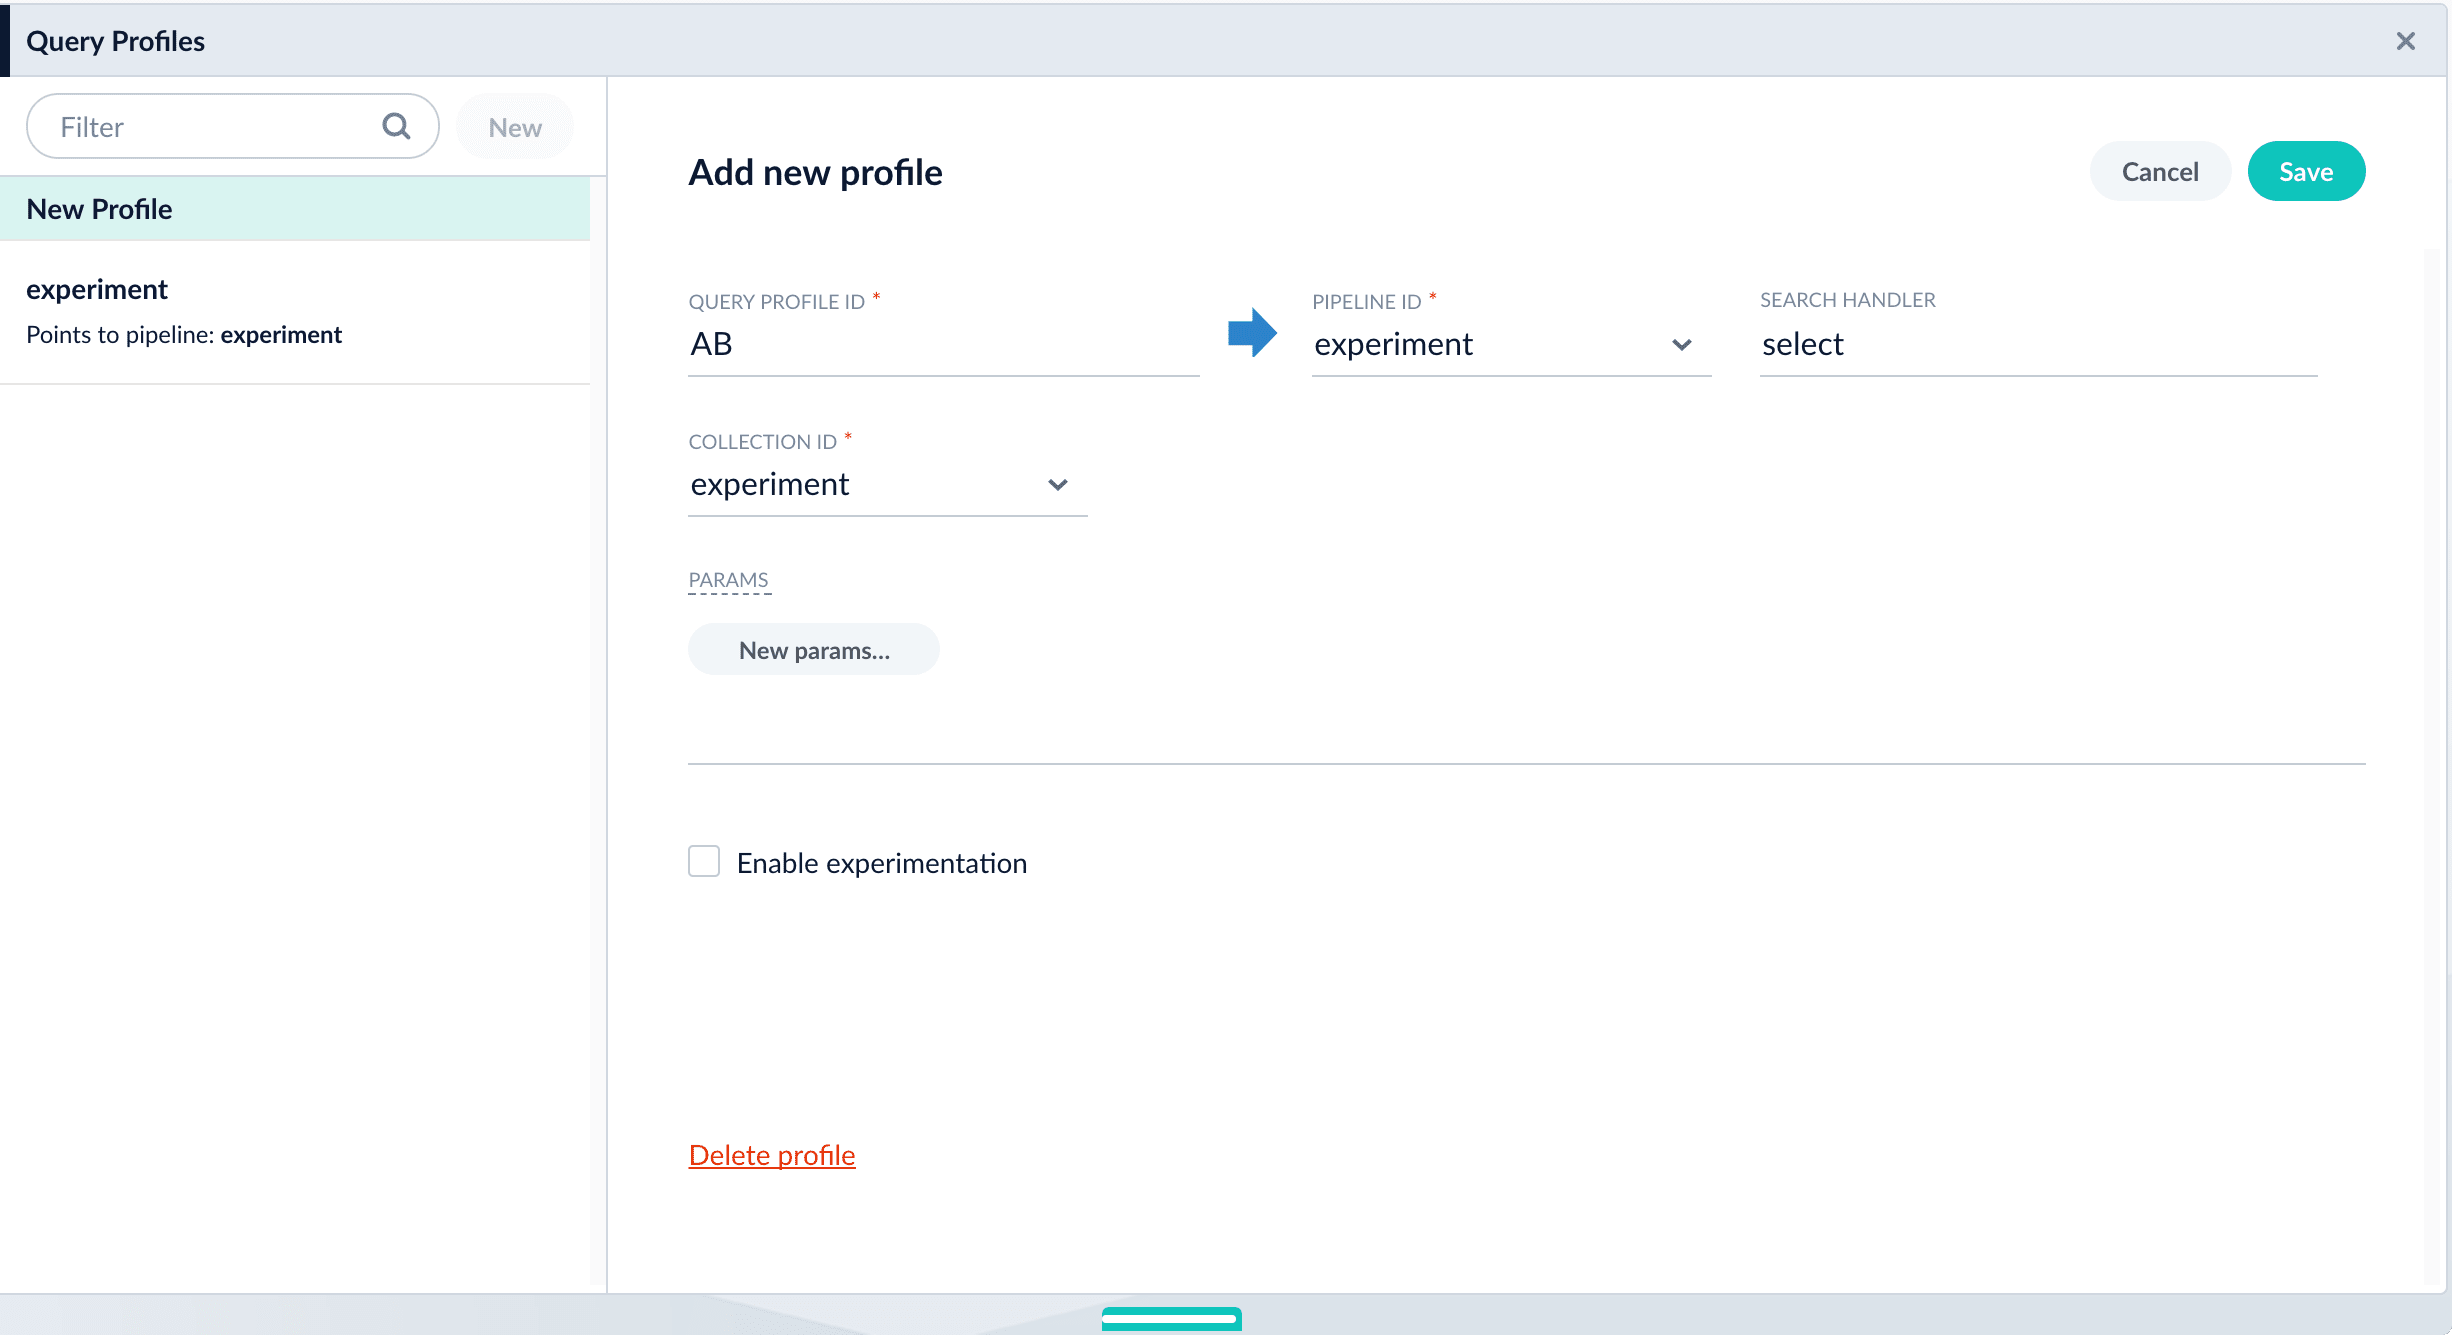Click the Query Profile ID field containing AB

pos(942,345)
